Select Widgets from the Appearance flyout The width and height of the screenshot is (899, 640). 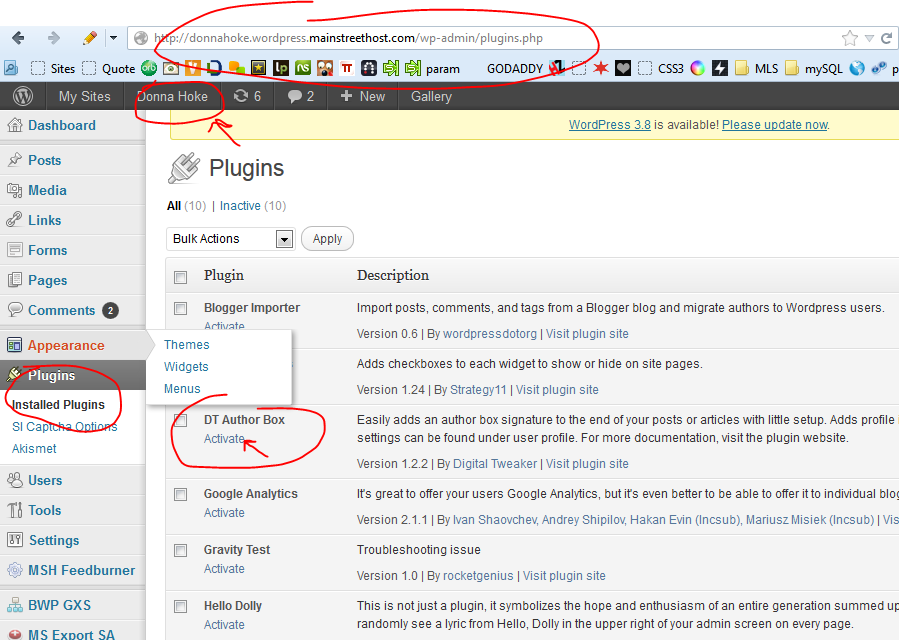[186, 367]
